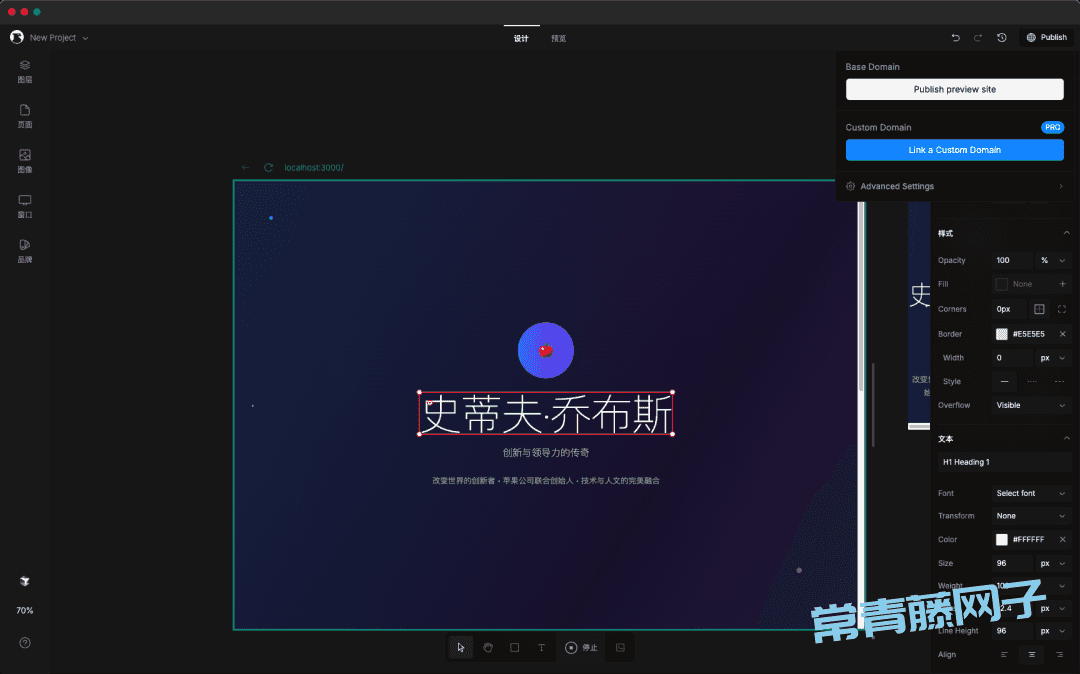Expand Advanced Settings row
This screenshot has height=674, width=1080.
[955, 186]
